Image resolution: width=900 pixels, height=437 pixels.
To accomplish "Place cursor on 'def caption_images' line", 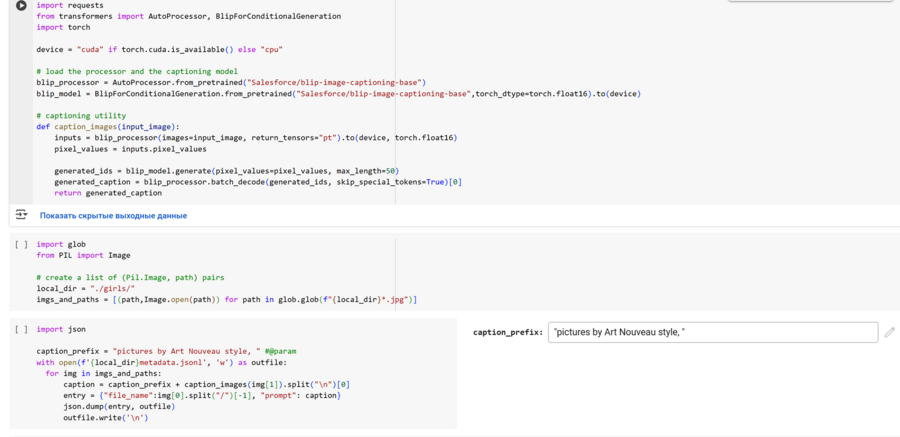I will point(108,127).
